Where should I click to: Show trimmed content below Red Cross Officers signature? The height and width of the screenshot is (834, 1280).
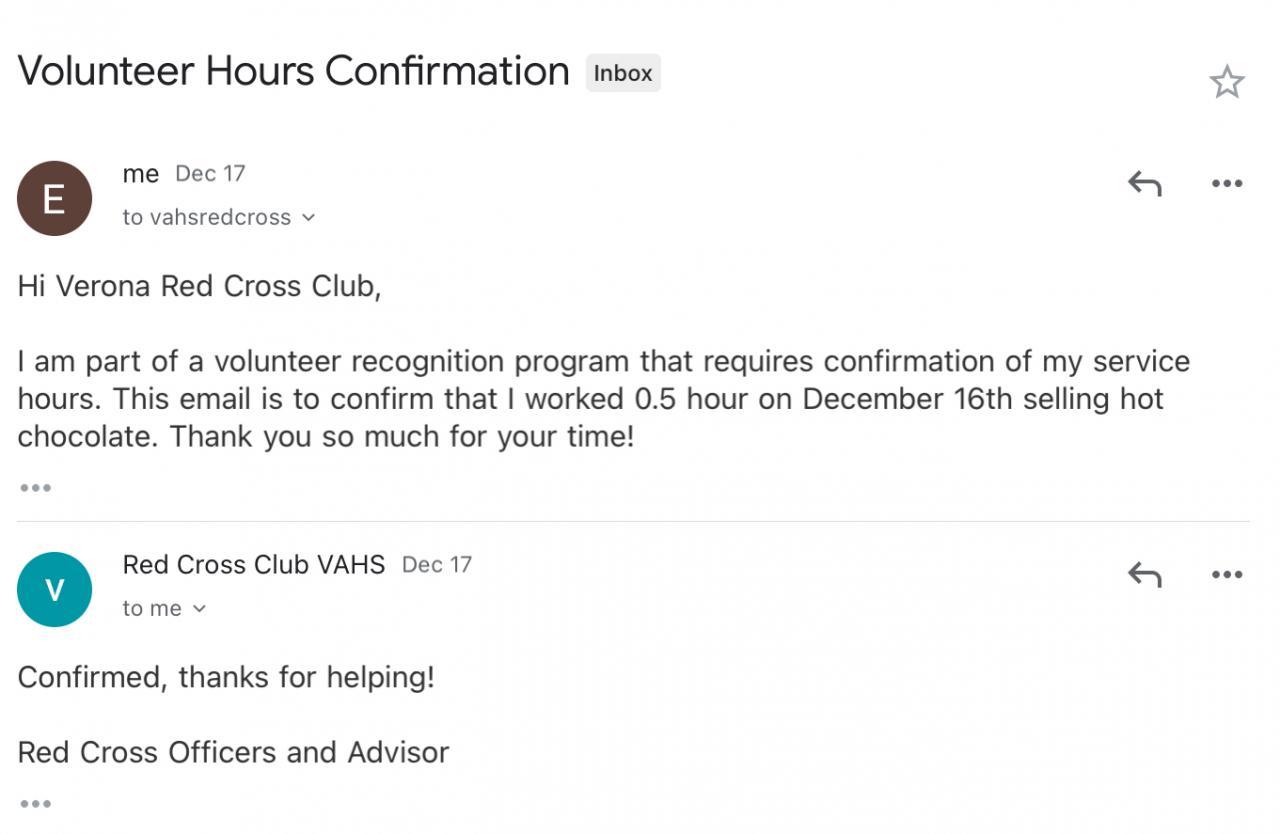(35, 804)
